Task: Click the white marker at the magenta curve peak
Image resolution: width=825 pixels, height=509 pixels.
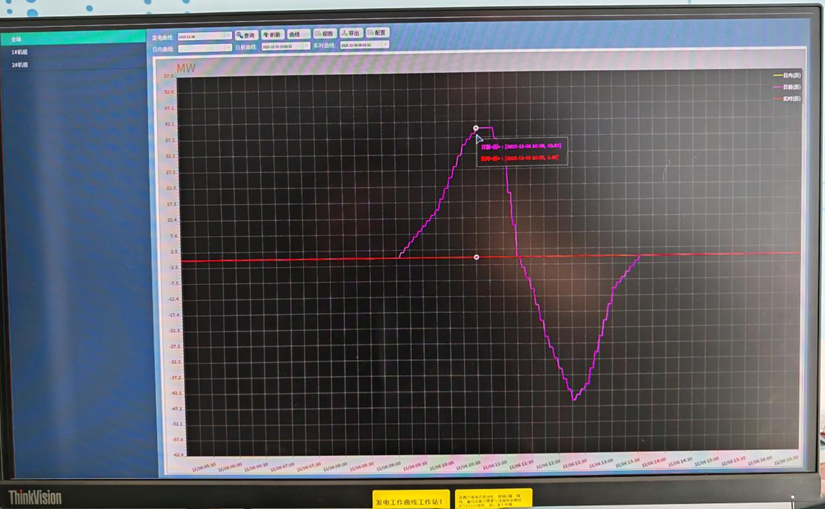Action: point(476,128)
